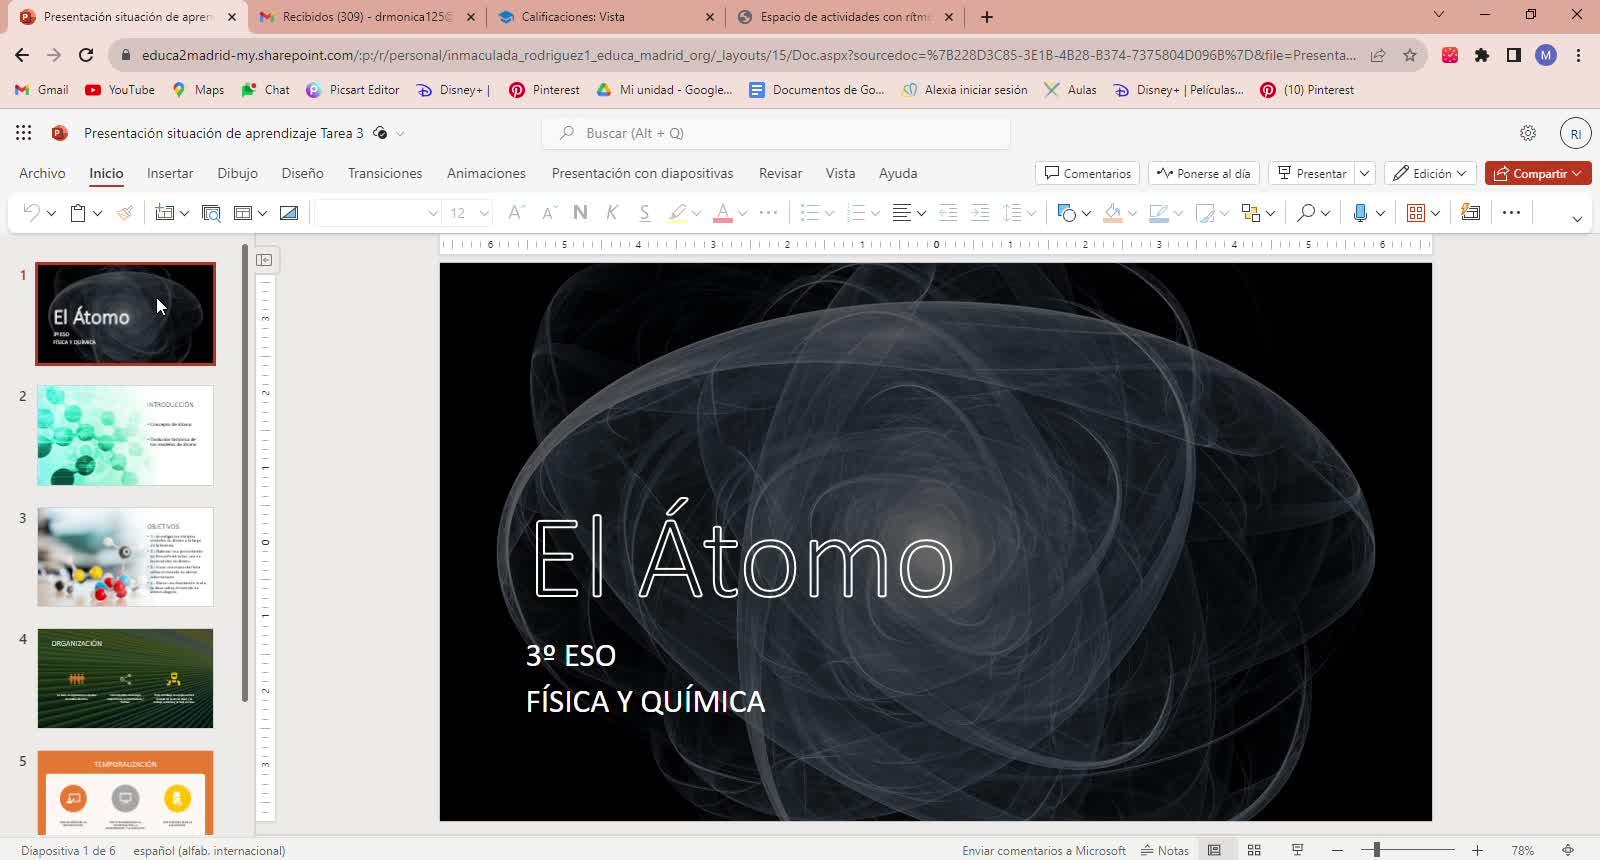This screenshot has height=860, width=1600.
Task: Expand the Presentar options arrow
Action: 1364,173
